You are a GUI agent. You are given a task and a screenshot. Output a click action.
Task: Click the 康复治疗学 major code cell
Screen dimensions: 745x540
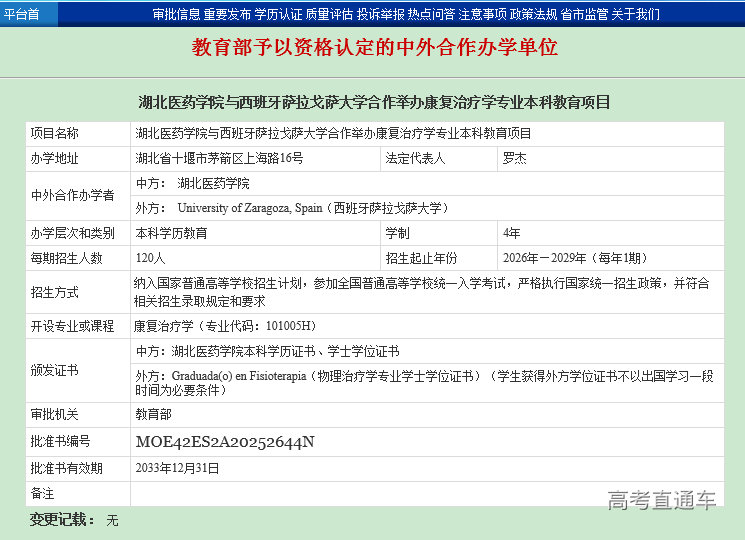225,326
